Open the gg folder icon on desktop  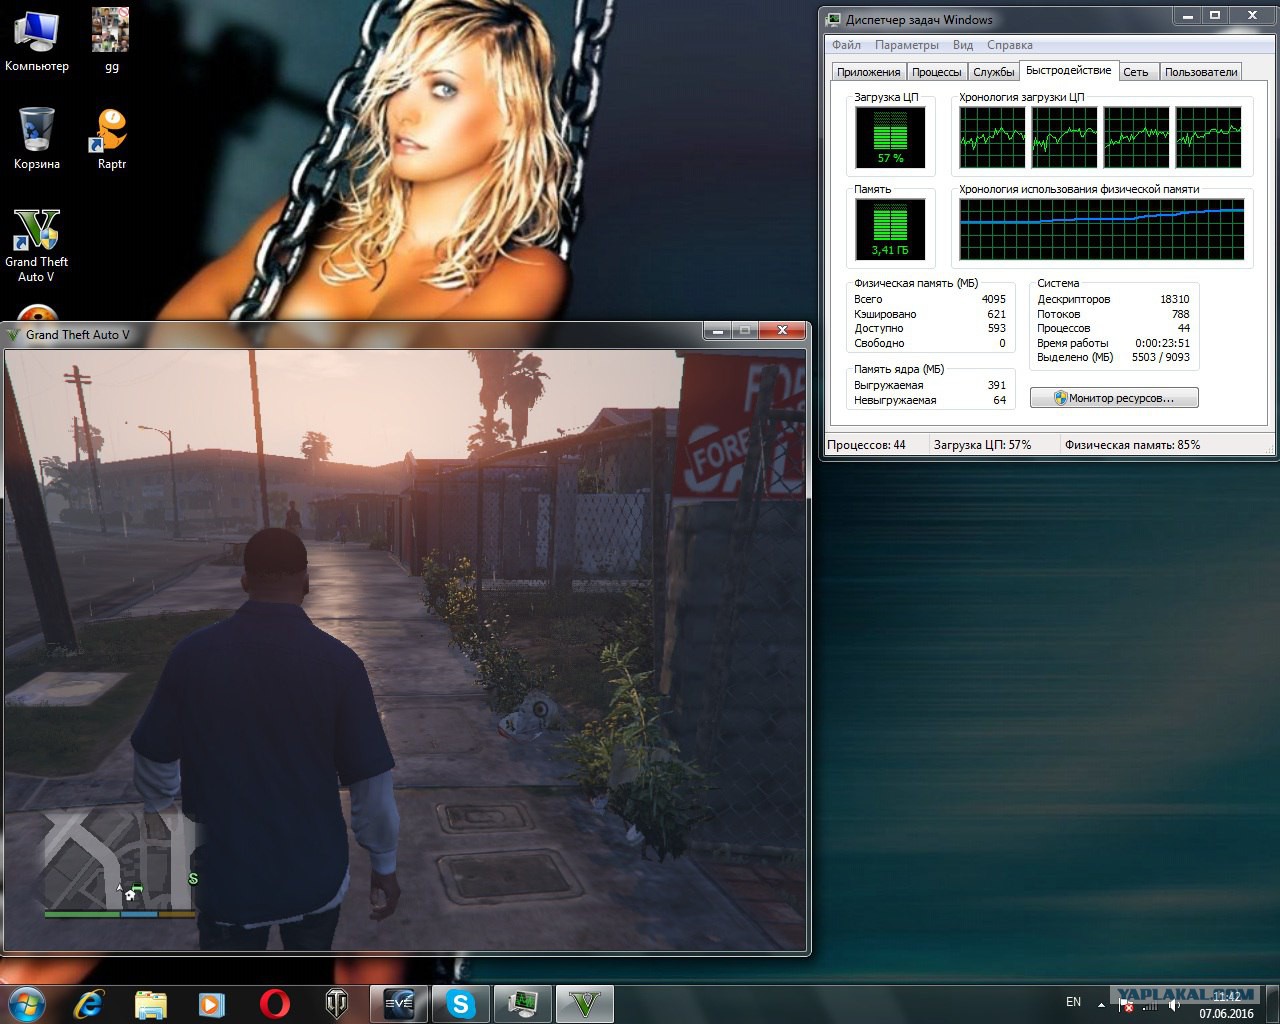click(111, 40)
